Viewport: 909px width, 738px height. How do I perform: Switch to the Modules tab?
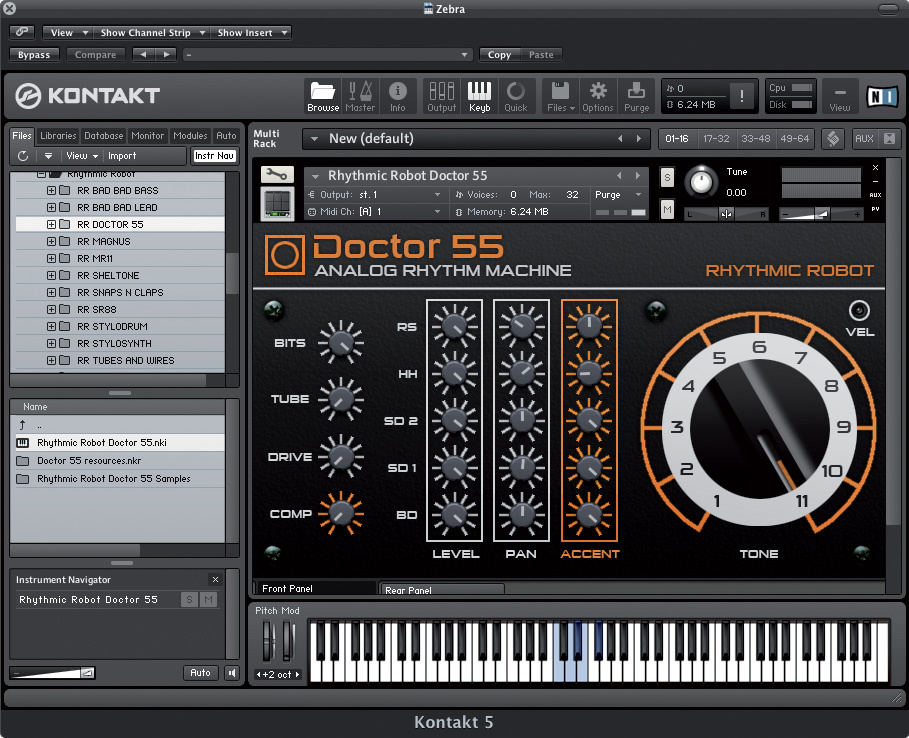tap(190, 136)
